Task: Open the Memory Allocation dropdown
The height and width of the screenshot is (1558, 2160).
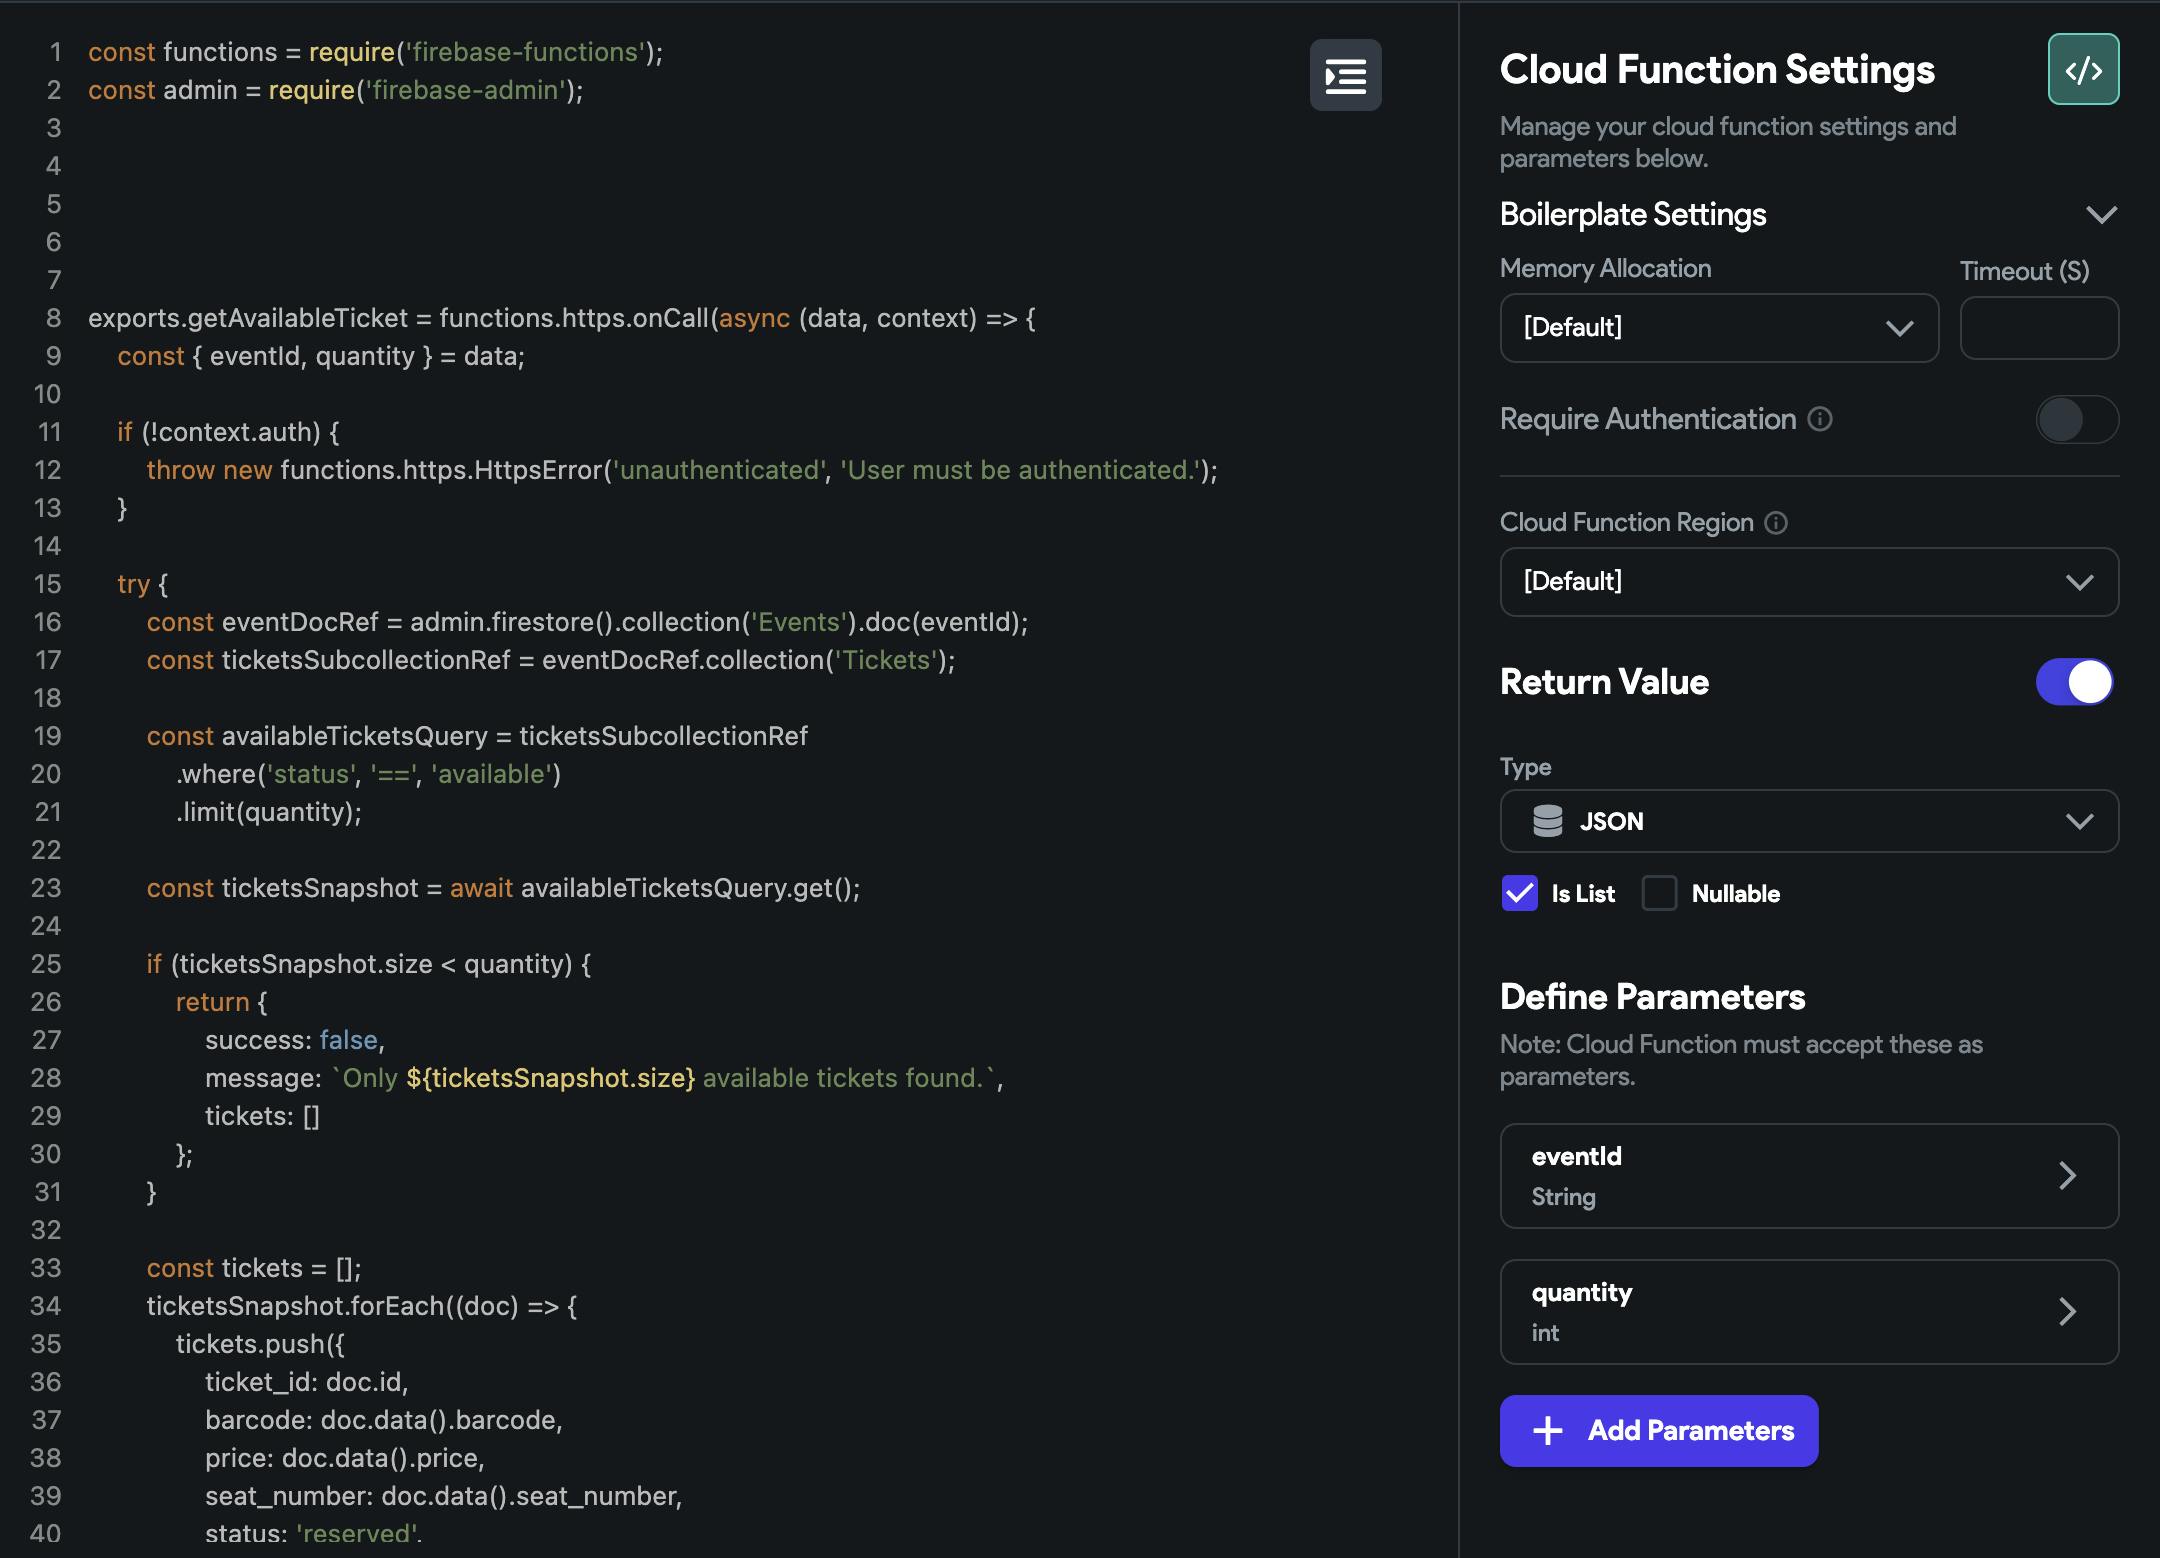Action: [x=1718, y=328]
